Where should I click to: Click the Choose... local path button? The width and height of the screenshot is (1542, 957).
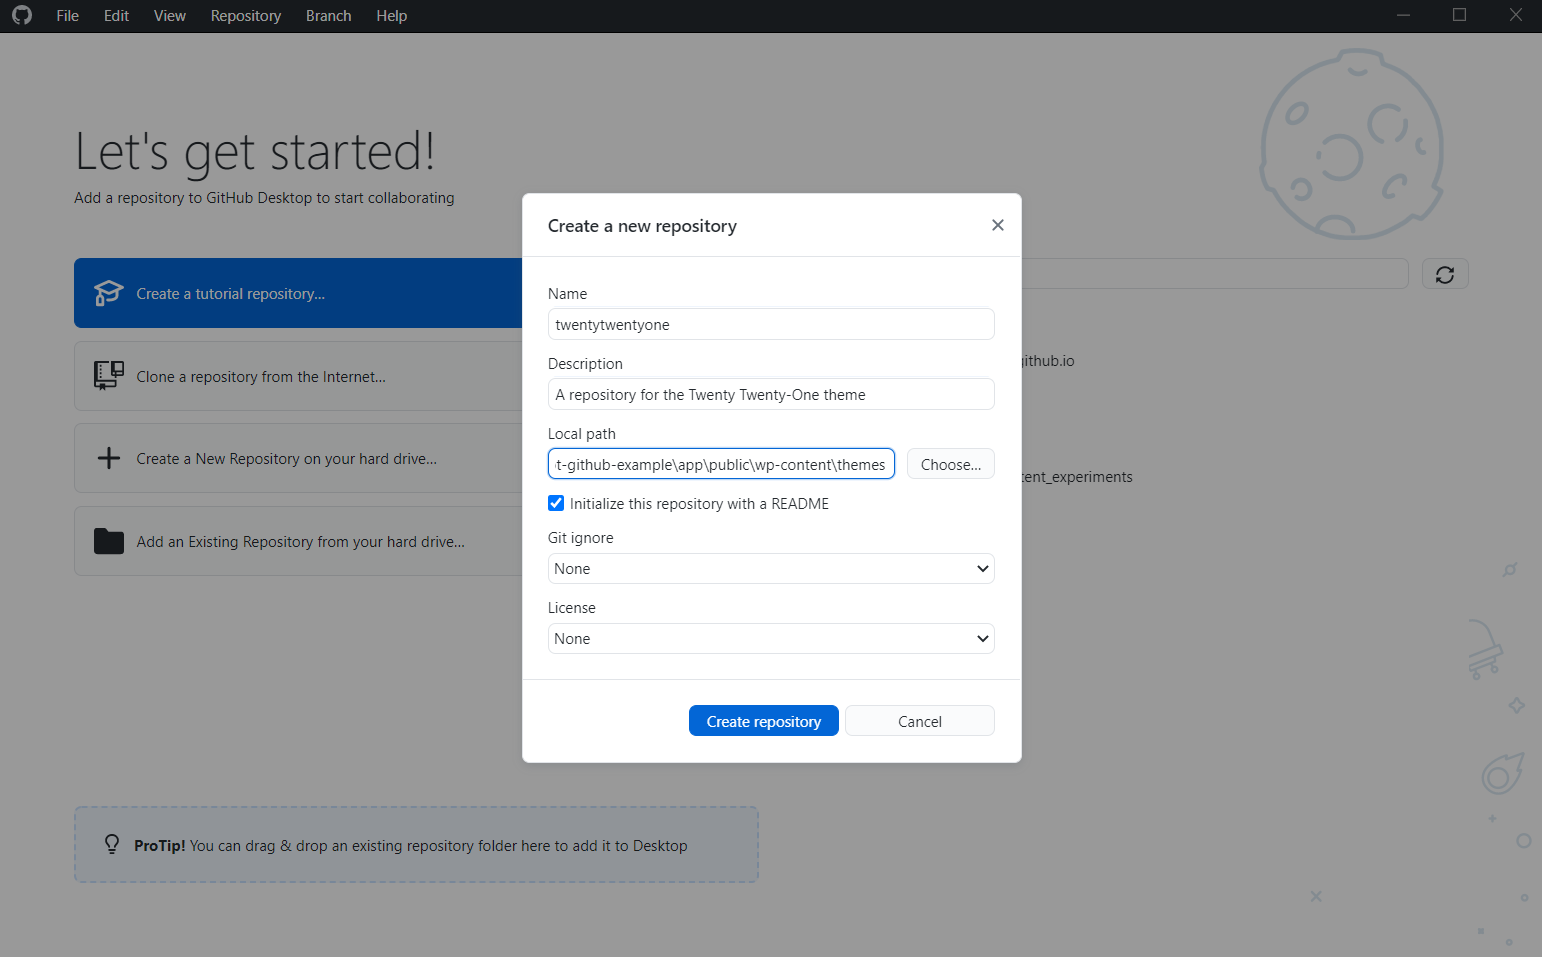(x=951, y=464)
